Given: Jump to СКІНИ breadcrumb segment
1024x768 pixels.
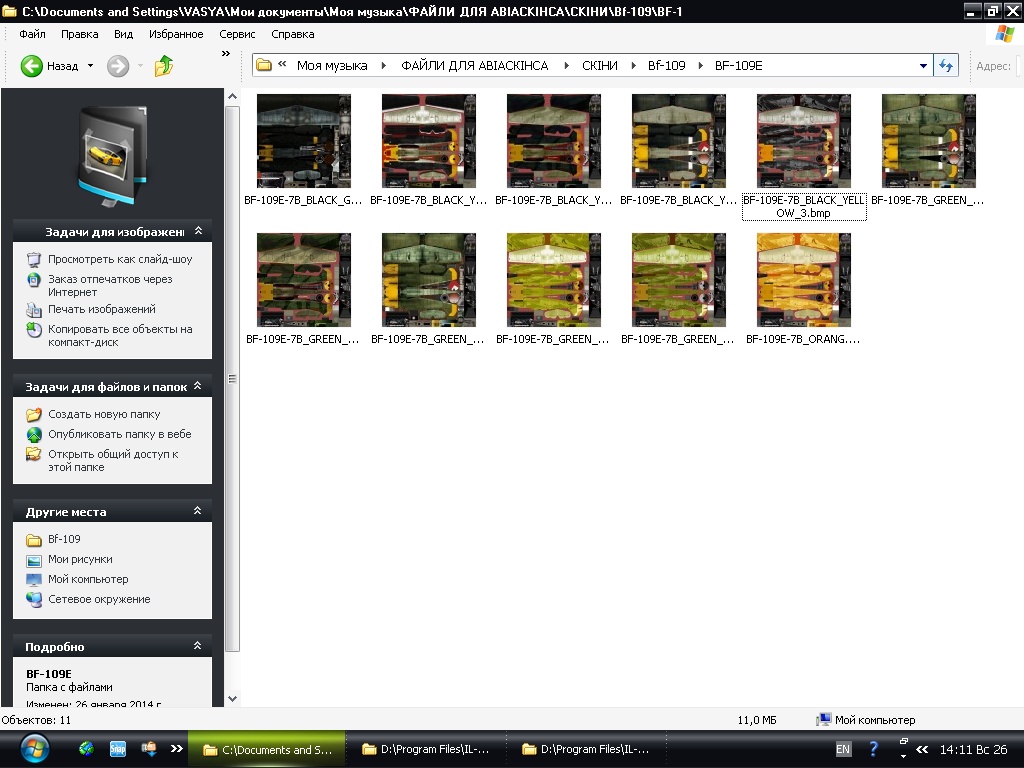Looking at the screenshot, I should pyautogui.click(x=600, y=65).
